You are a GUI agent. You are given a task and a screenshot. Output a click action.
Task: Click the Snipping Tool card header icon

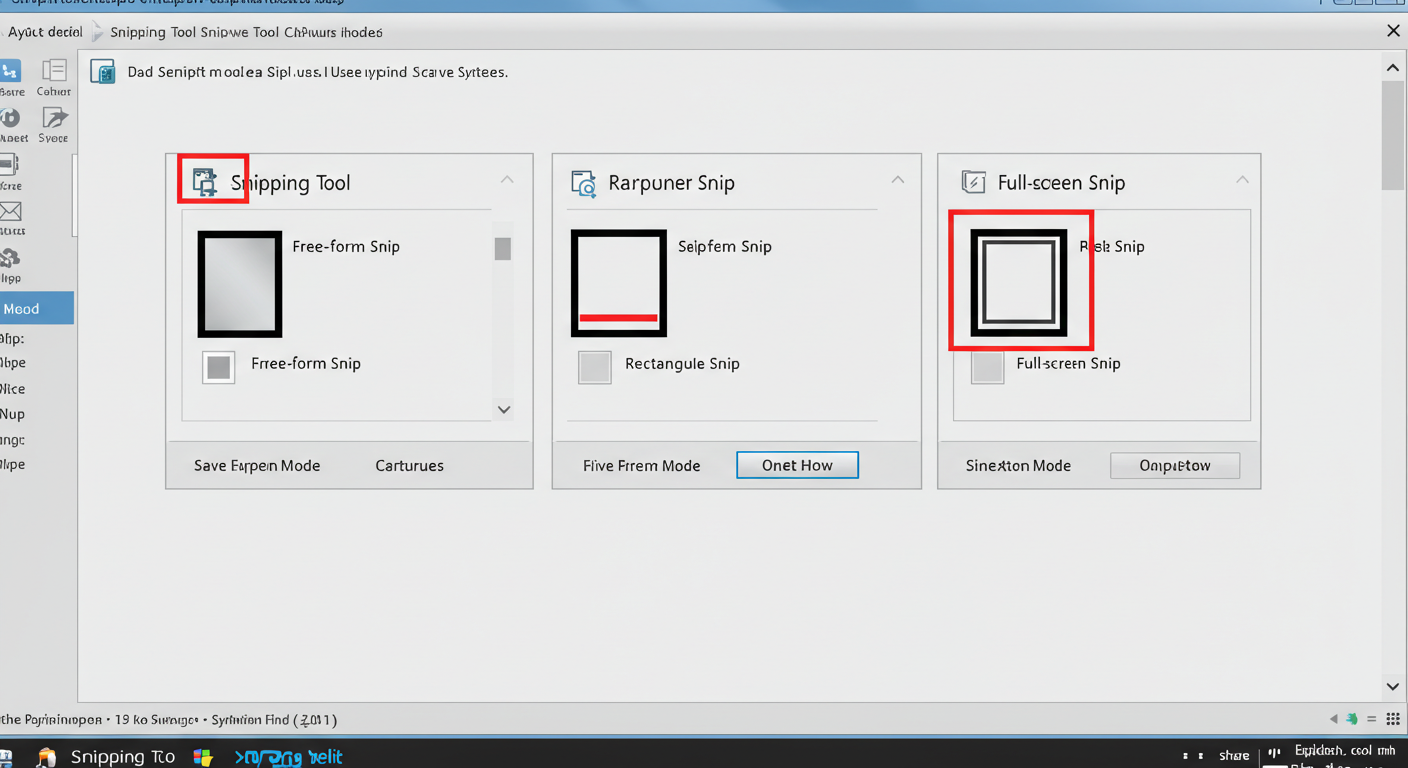click(x=205, y=182)
